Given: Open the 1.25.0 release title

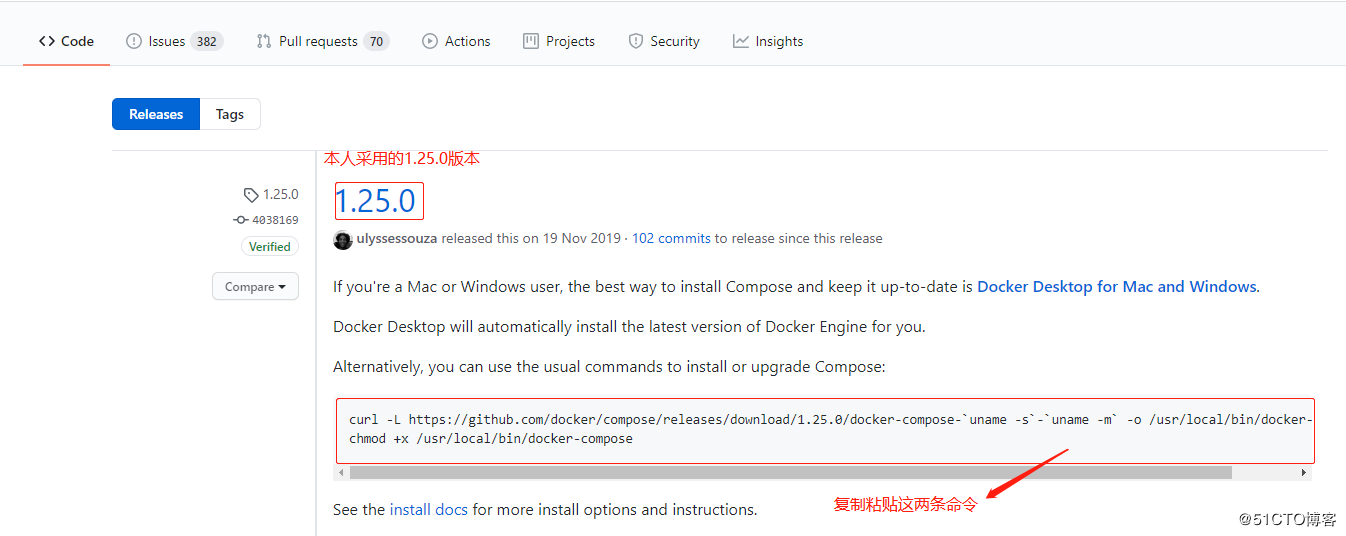Looking at the screenshot, I should (375, 201).
